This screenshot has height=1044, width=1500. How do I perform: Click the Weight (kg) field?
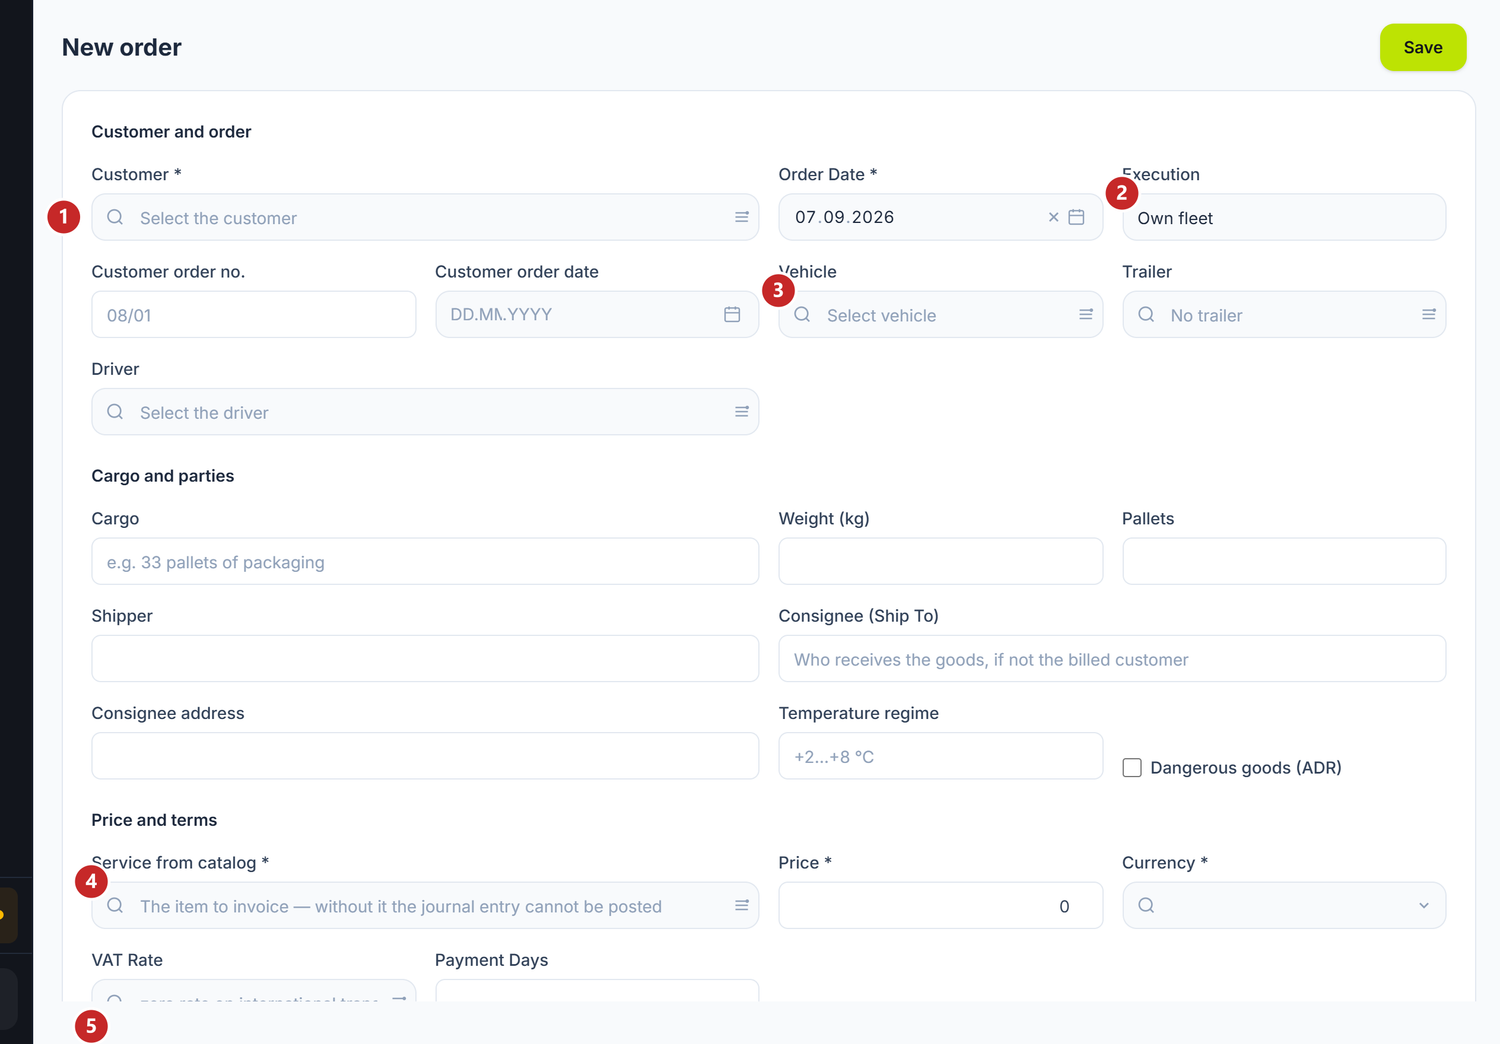pos(941,561)
